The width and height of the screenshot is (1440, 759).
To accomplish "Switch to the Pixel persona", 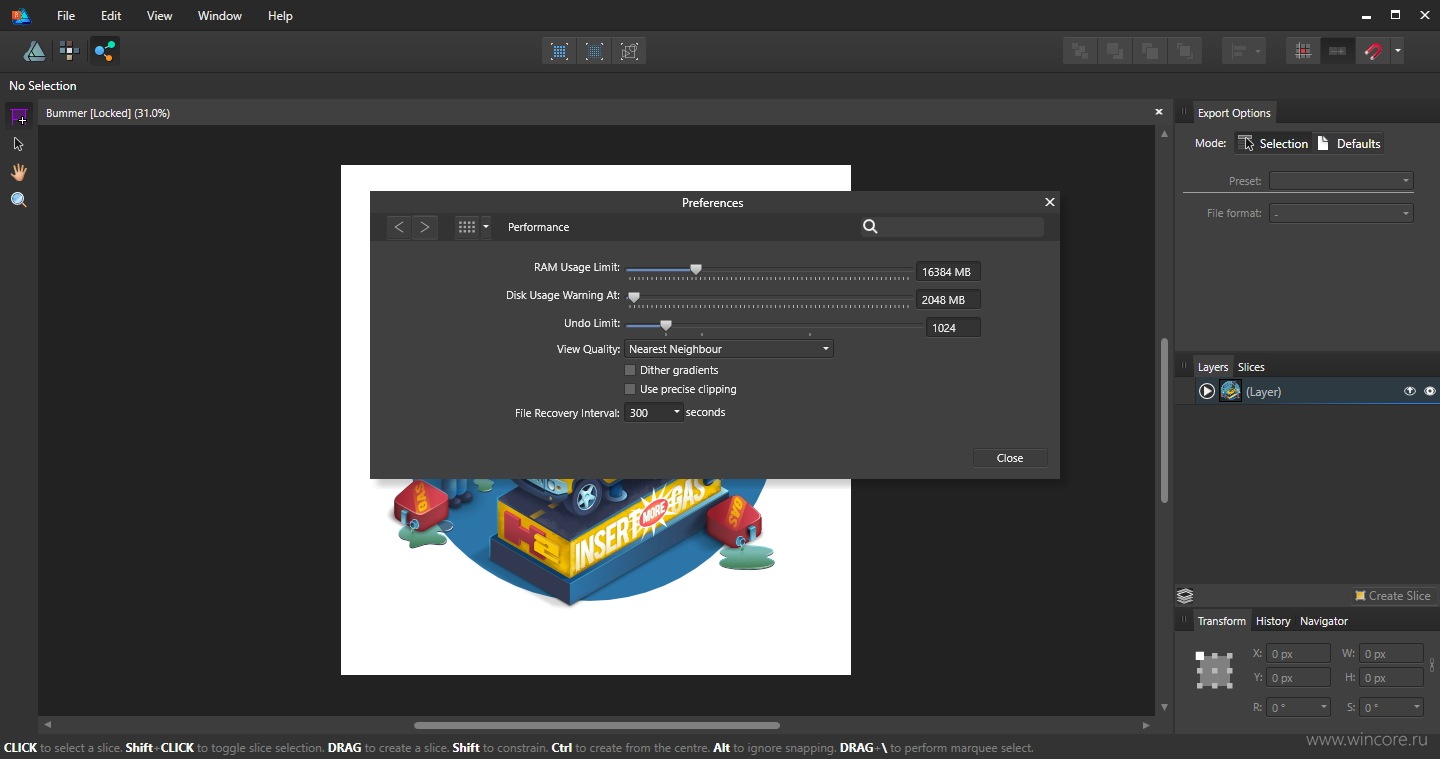I will pos(69,50).
